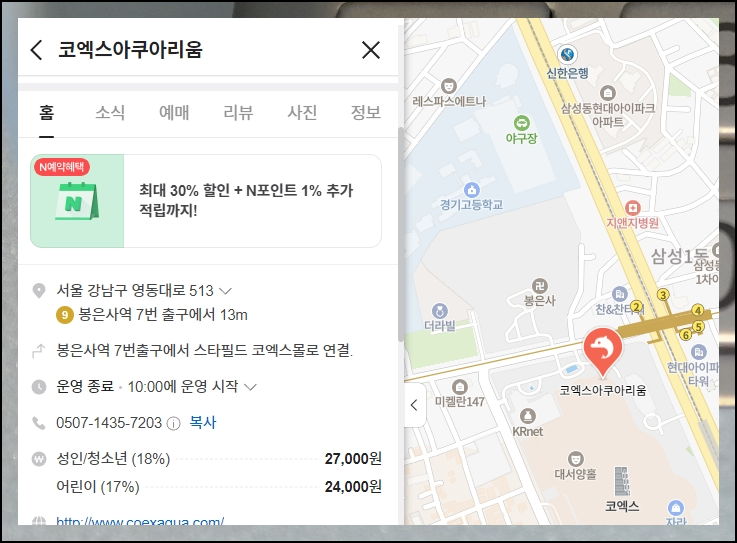Switch to the 홈 tab
This screenshot has width=737, height=543.
click(47, 112)
